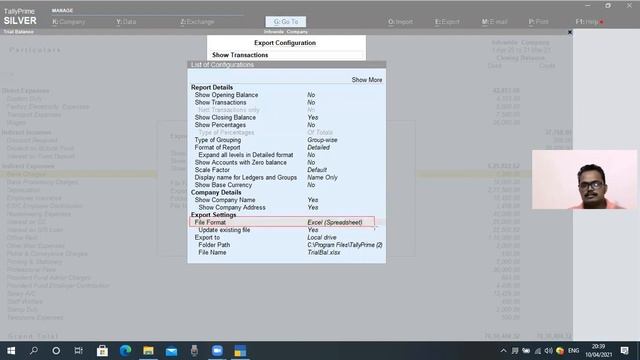Edit the File Name TrialBal.xlsx
This screenshot has width=640, height=360.
click(287, 253)
